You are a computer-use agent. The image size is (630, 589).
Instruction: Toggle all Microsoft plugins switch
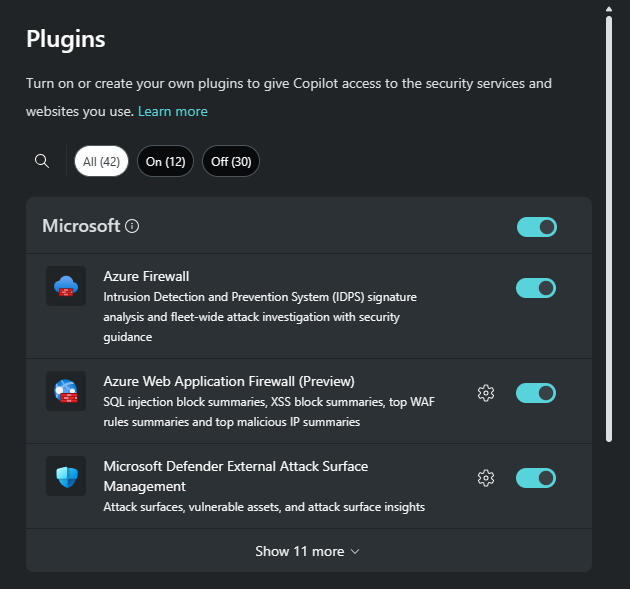click(x=537, y=227)
